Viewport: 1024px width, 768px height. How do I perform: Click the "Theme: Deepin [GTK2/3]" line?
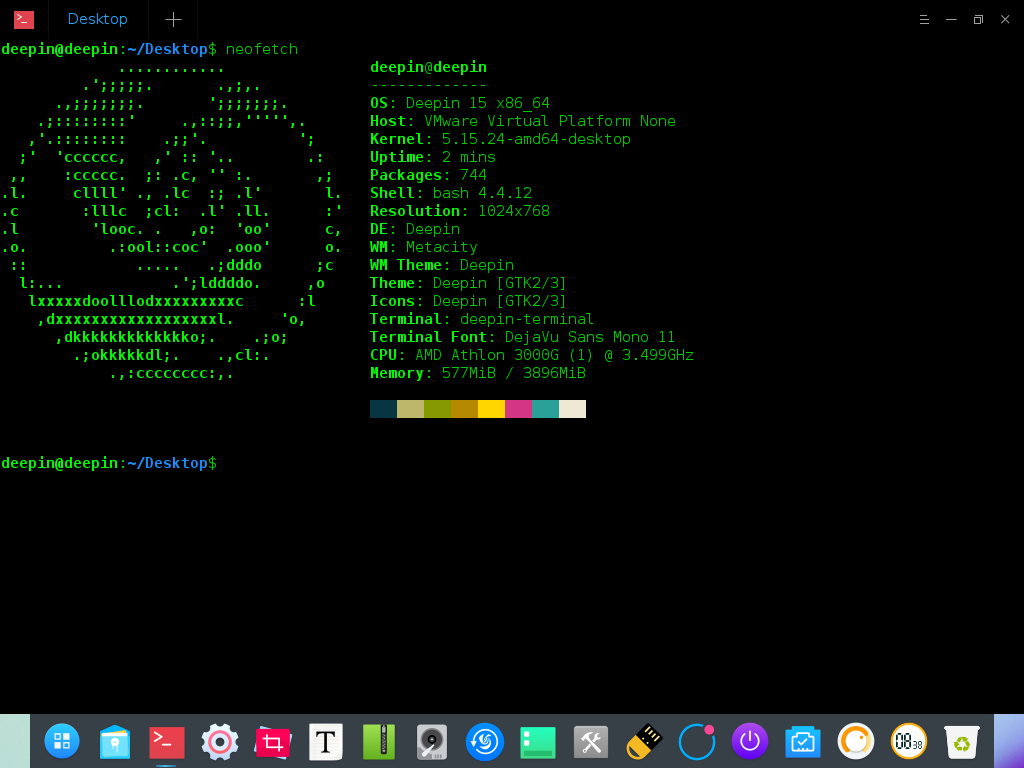click(468, 283)
